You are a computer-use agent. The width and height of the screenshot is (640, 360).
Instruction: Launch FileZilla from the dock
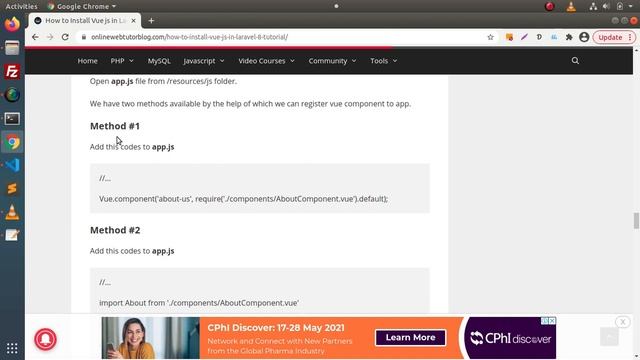tap(12, 71)
